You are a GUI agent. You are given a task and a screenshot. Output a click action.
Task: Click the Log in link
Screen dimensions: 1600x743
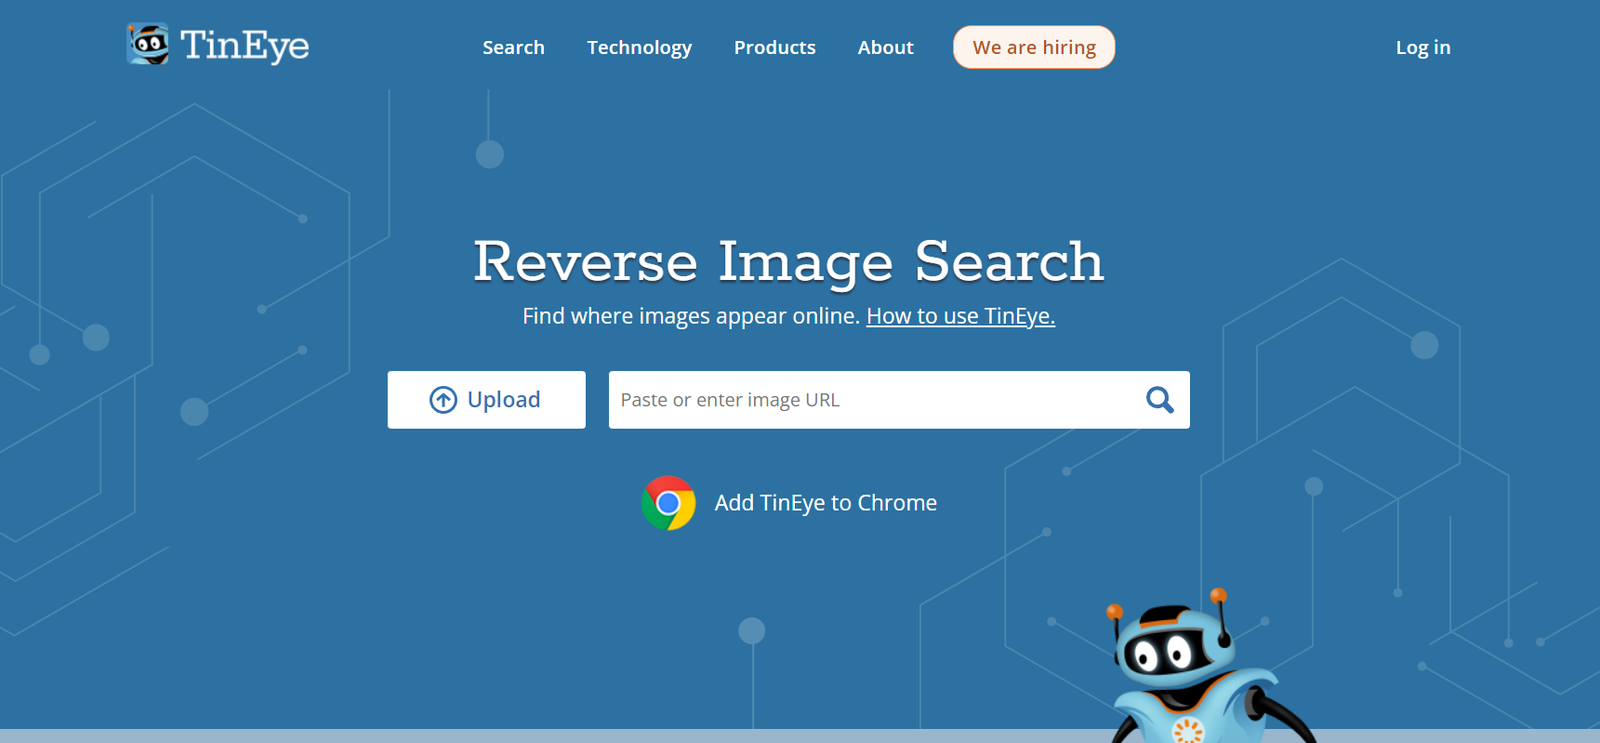click(x=1423, y=47)
